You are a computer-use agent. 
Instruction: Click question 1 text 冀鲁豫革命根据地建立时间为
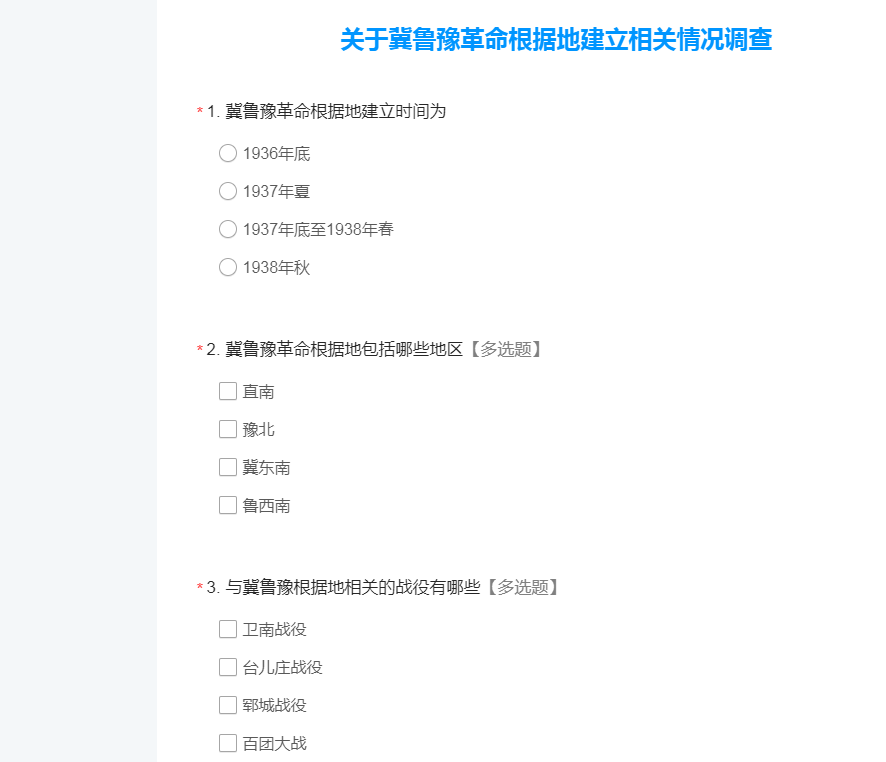[x=336, y=111]
